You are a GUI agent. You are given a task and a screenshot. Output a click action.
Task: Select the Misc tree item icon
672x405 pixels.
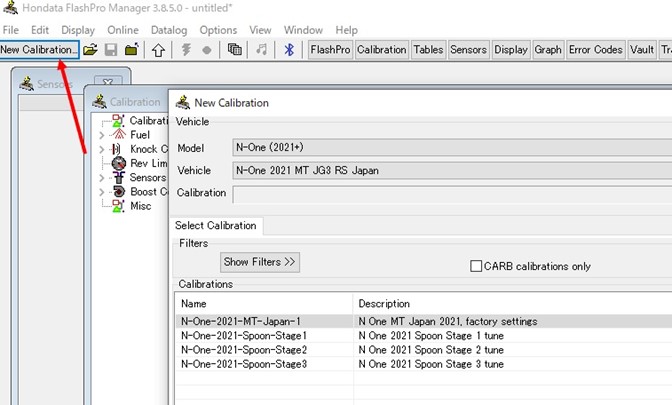[x=118, y=206]
